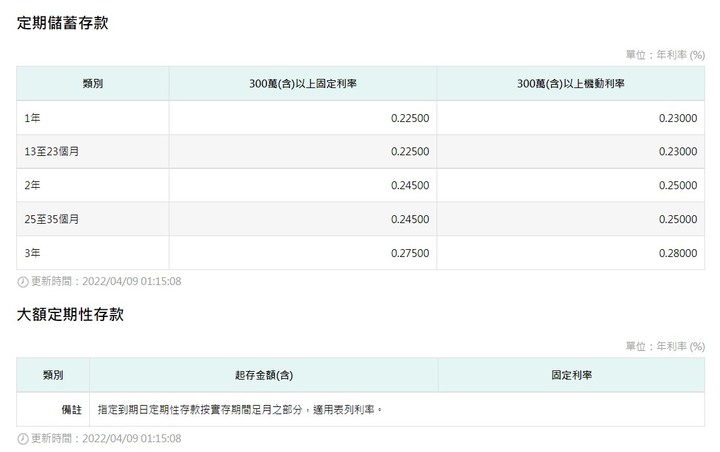Select the 1年 row label
Image resolution: width=720 pixels, height=452 pixels.
32,118
